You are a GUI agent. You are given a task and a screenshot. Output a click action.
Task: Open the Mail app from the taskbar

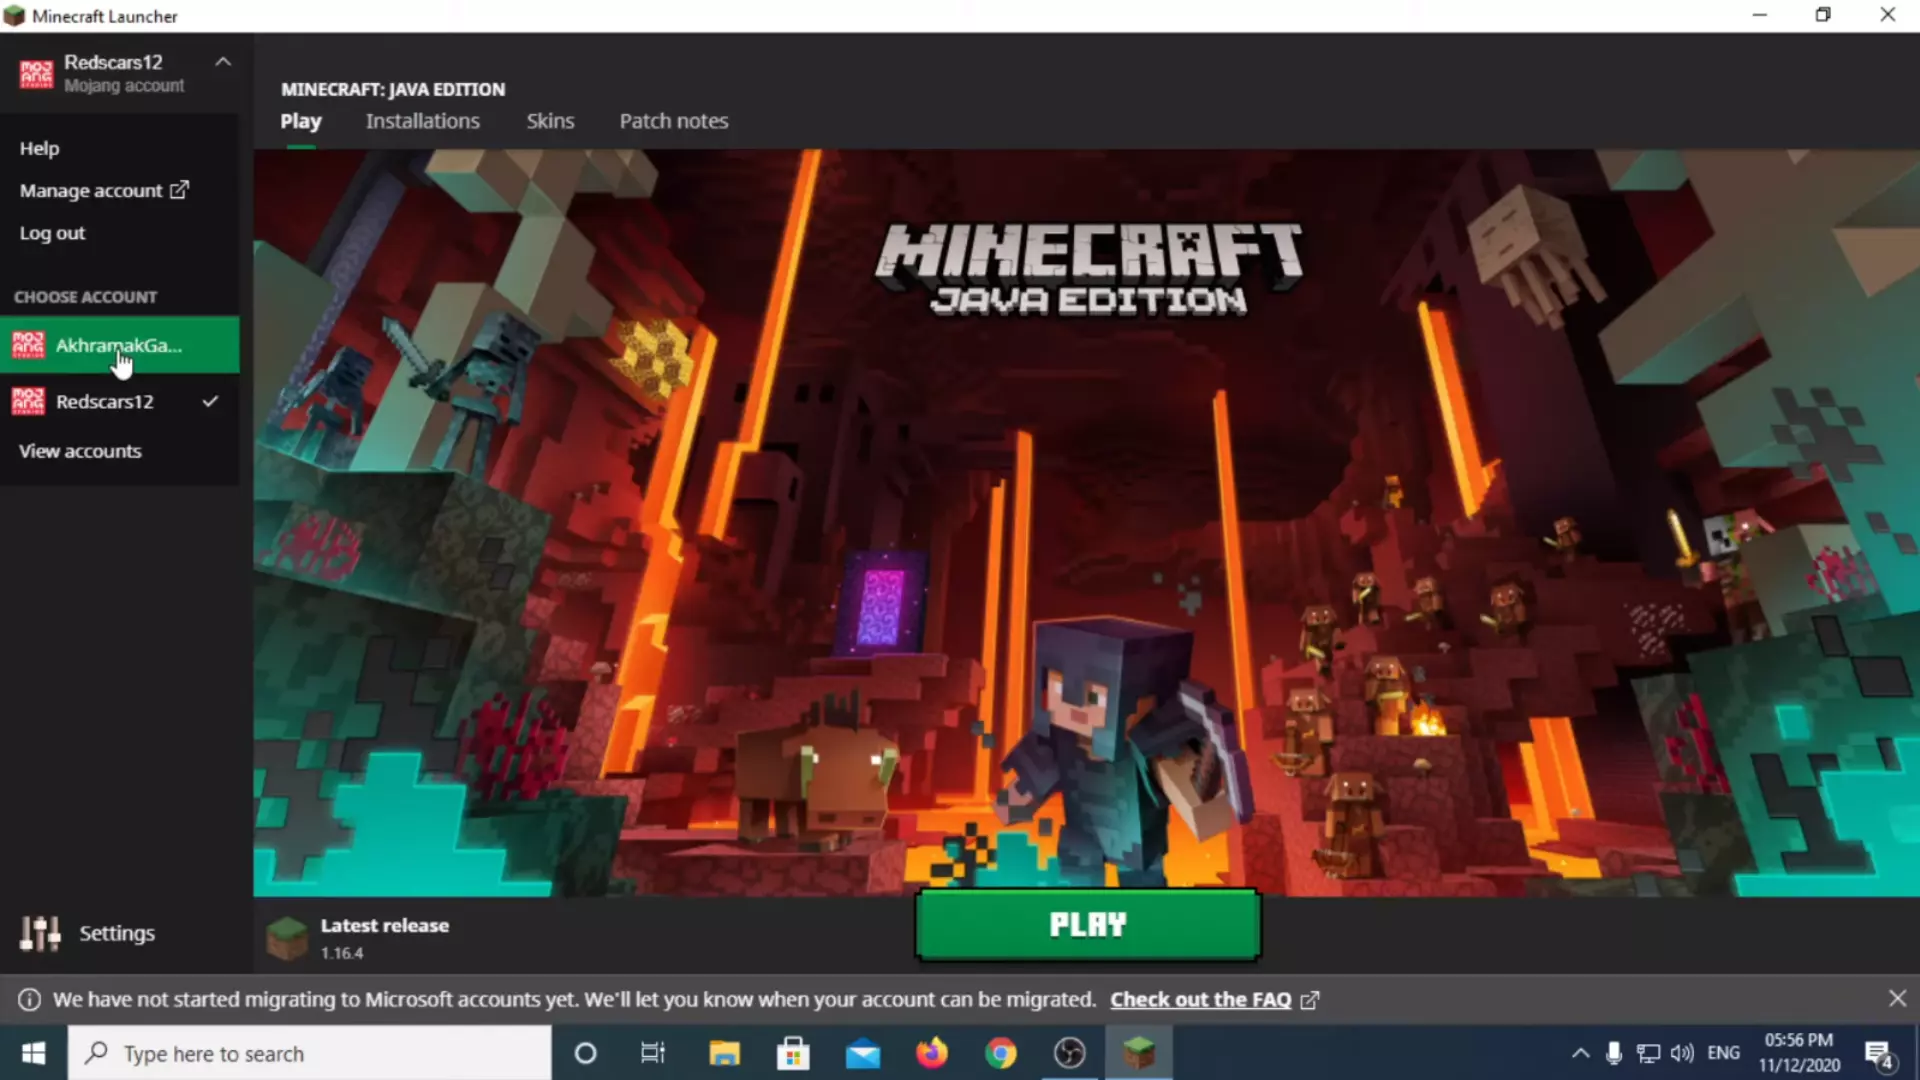pyautogui.click(x=862, y=1053)
